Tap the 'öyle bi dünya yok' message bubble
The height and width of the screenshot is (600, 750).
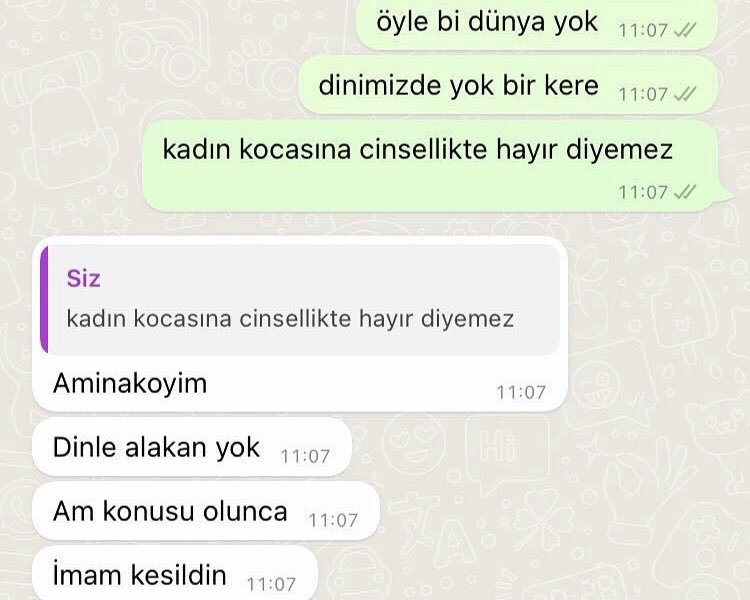[x=537, y=24]
